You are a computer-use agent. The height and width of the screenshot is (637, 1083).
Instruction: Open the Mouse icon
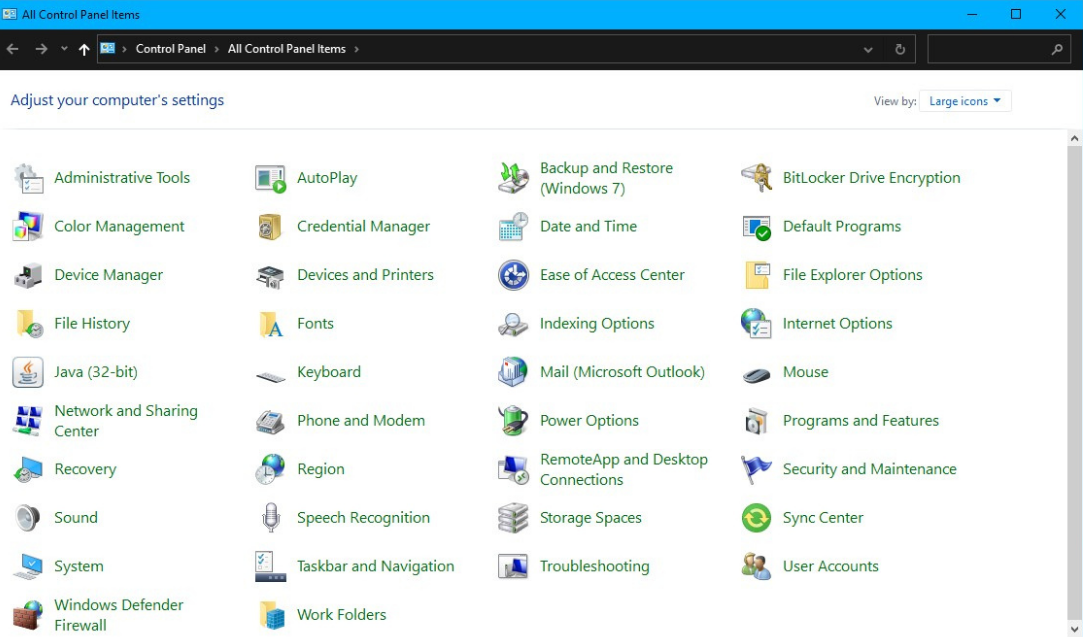coord(756,375)
